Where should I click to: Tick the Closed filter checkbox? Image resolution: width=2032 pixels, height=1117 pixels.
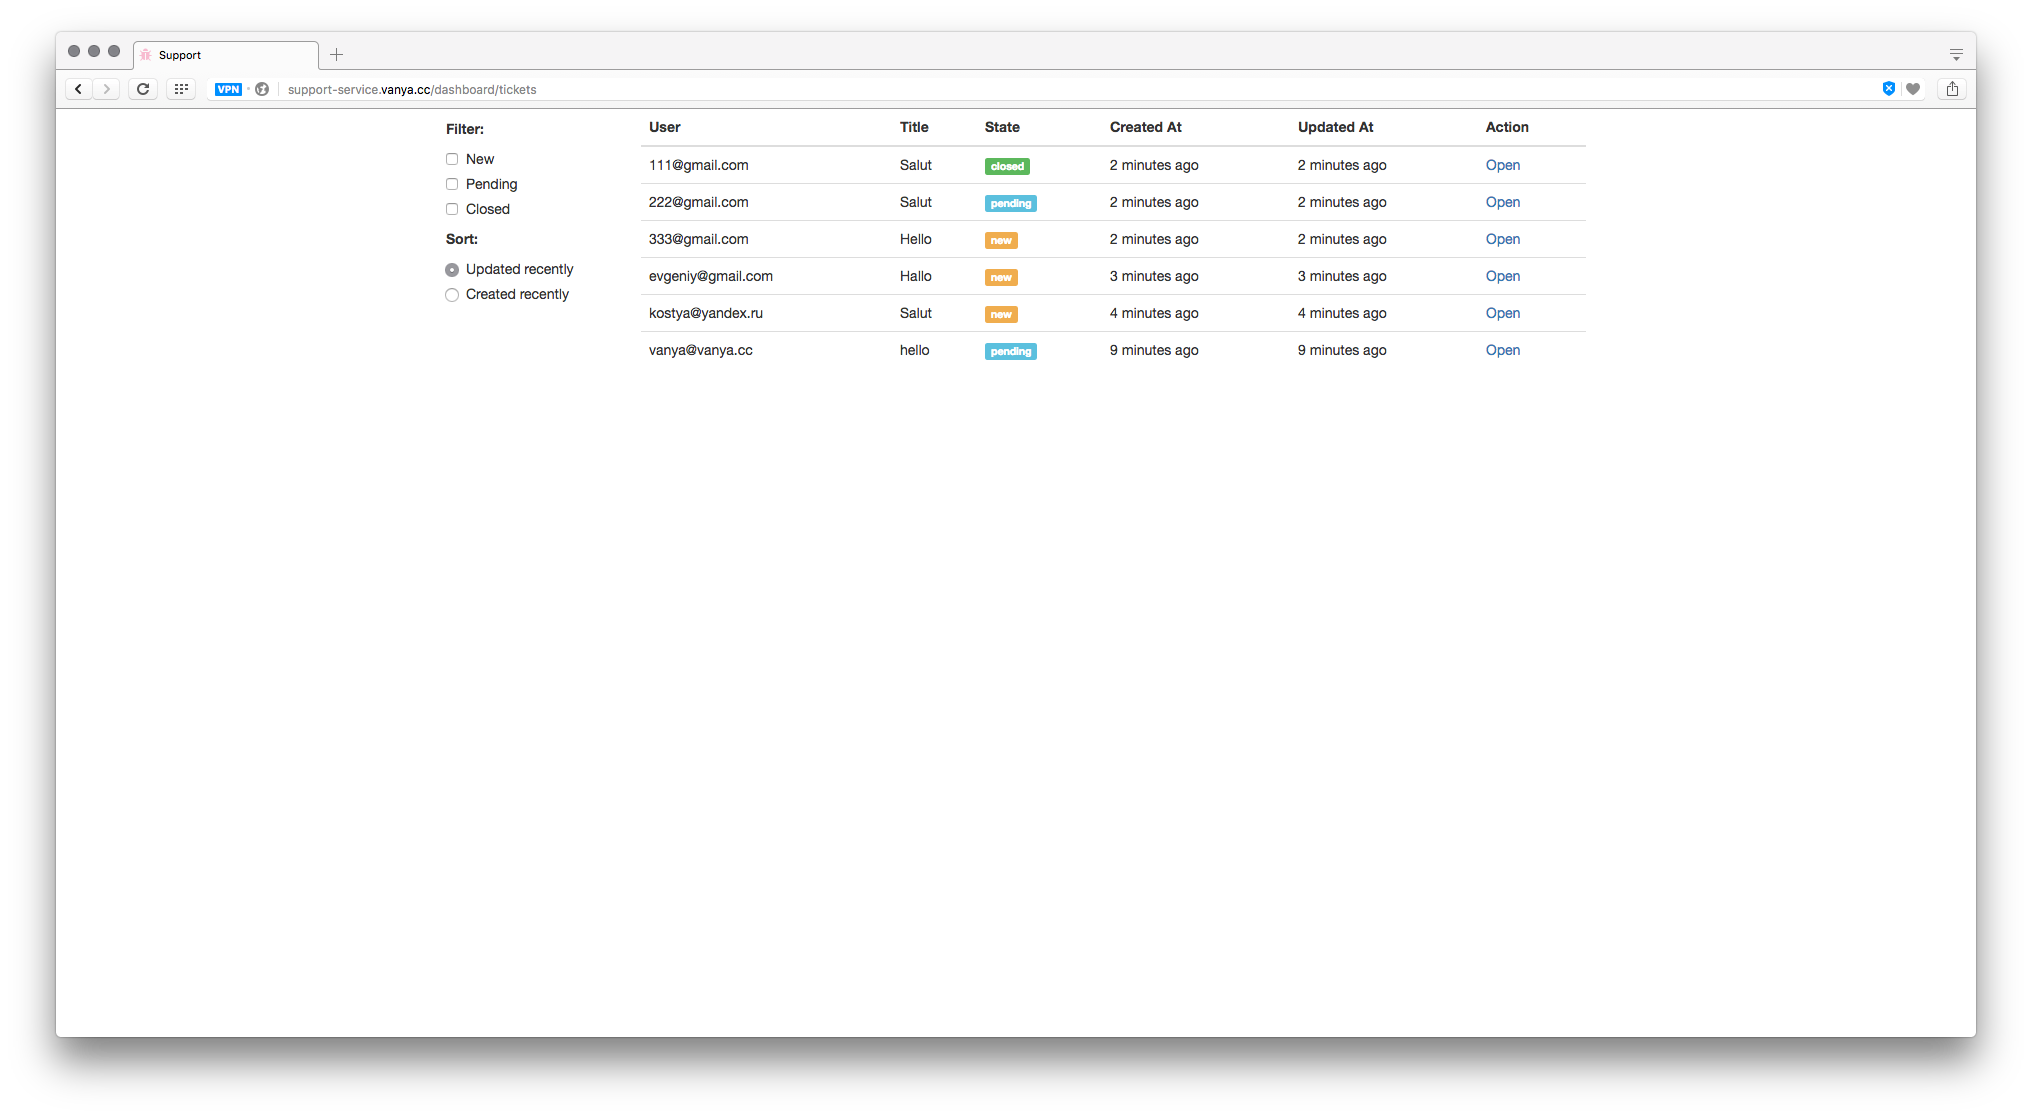point(452,209)
